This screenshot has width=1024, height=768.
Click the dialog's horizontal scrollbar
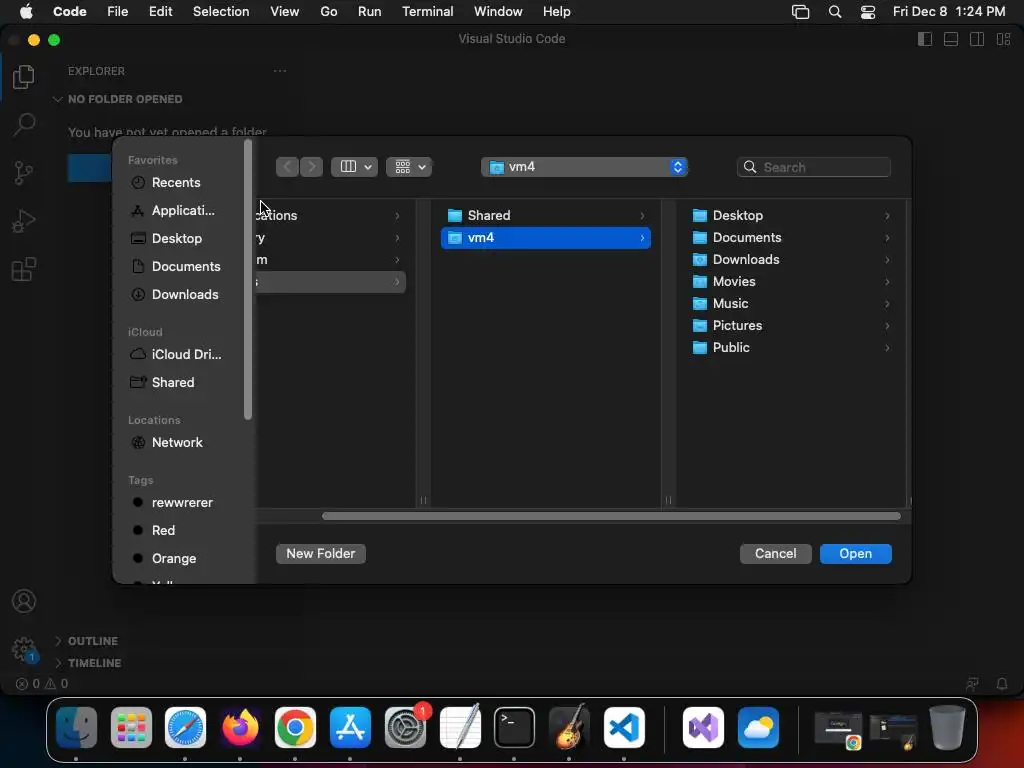pos(611,516)
